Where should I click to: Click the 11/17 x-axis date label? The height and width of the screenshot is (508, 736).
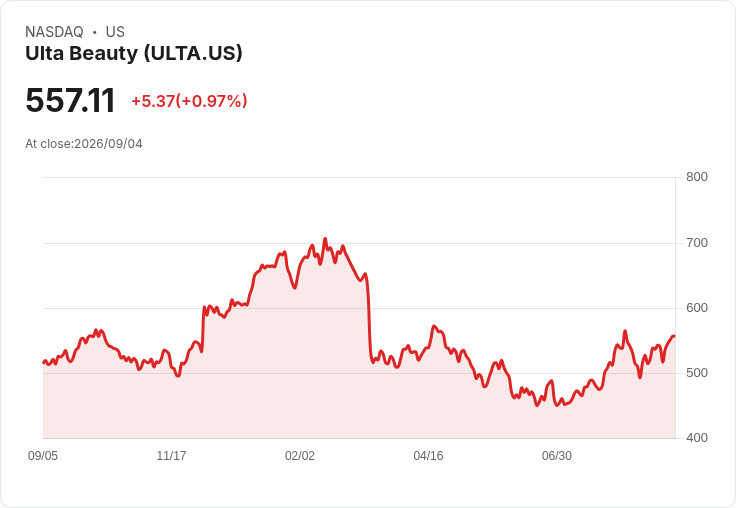(171, 455)
